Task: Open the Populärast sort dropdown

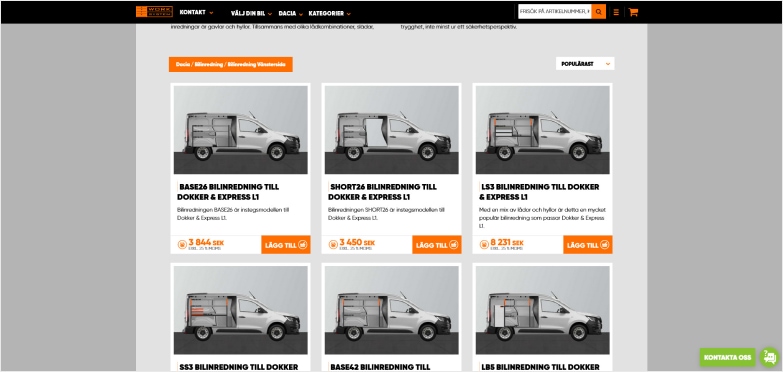Action: (585, 63)
